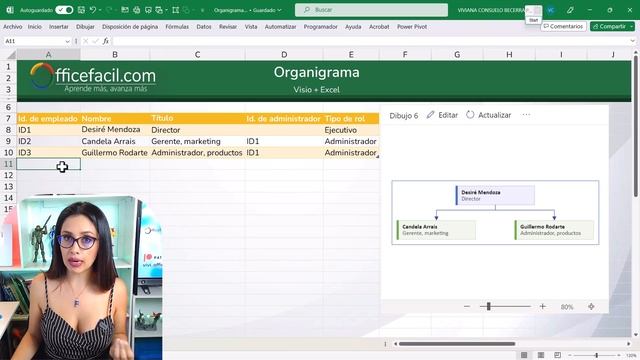The width and height of the screenshot is (640, 360).
Task: Open the three-dot more options in Dibujo 6
Action: tap(526, 115)
